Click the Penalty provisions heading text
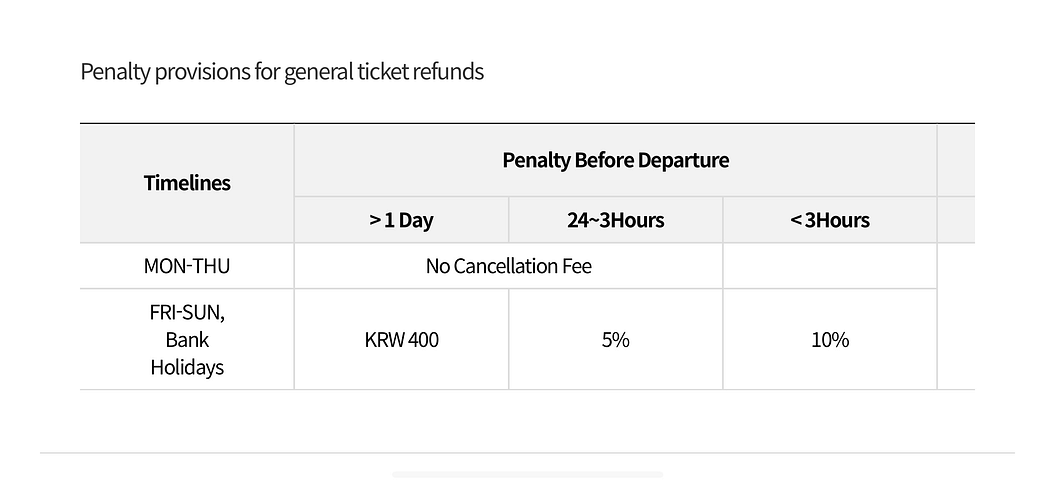 coord(282,72)
